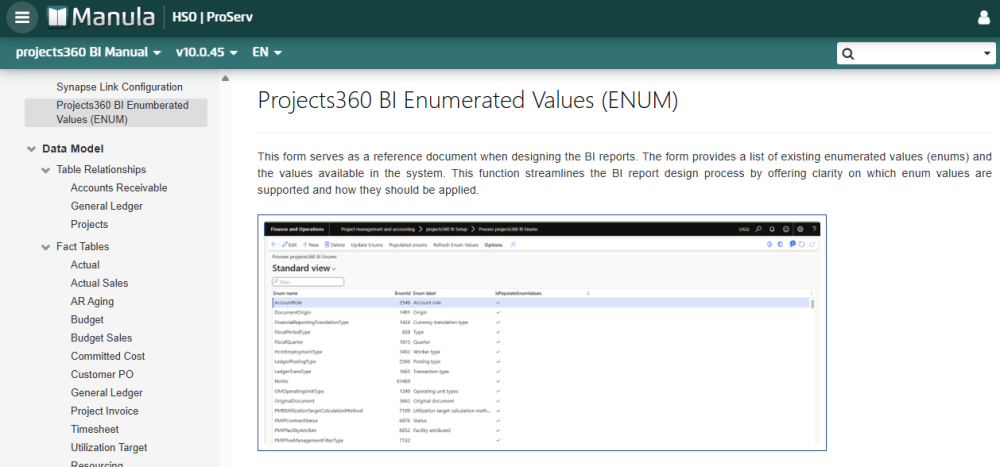Click inside the manual search field
Viewport: 1000px width, 467px height.
tap(916, 54)
